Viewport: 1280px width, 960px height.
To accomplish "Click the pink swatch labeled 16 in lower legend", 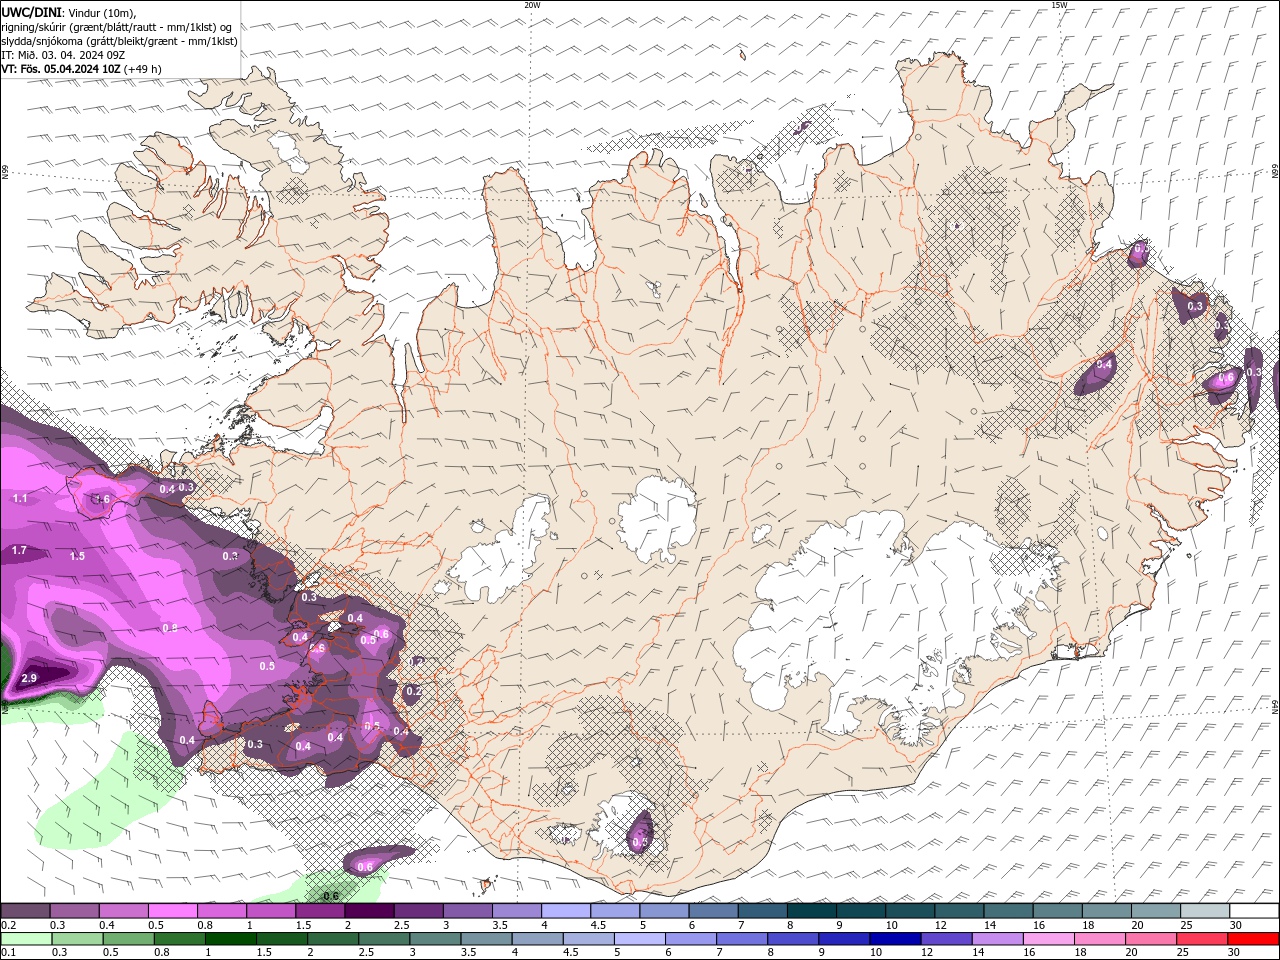I will click(x=1048, y=939).
